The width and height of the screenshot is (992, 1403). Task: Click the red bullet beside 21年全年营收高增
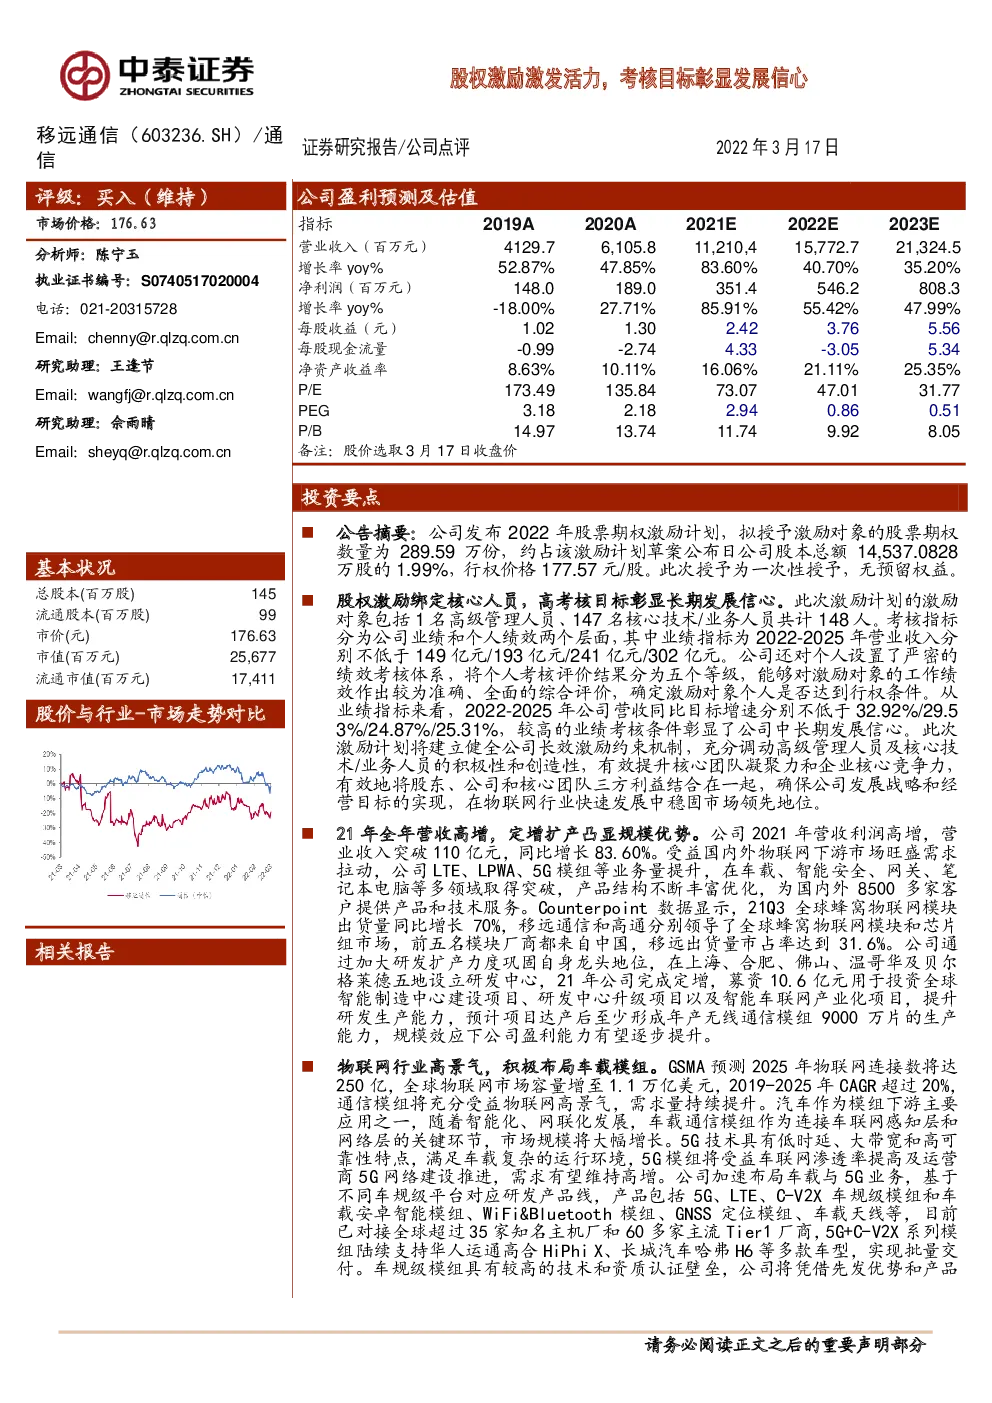pos(308,833)
